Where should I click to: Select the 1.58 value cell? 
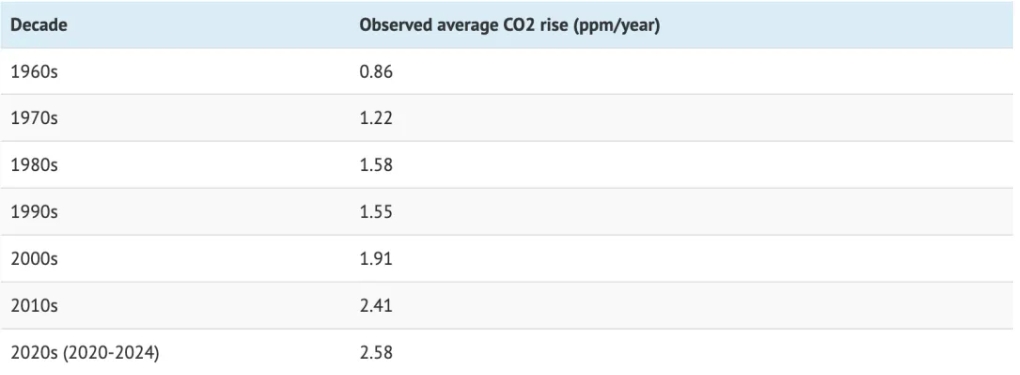(685, 165)
